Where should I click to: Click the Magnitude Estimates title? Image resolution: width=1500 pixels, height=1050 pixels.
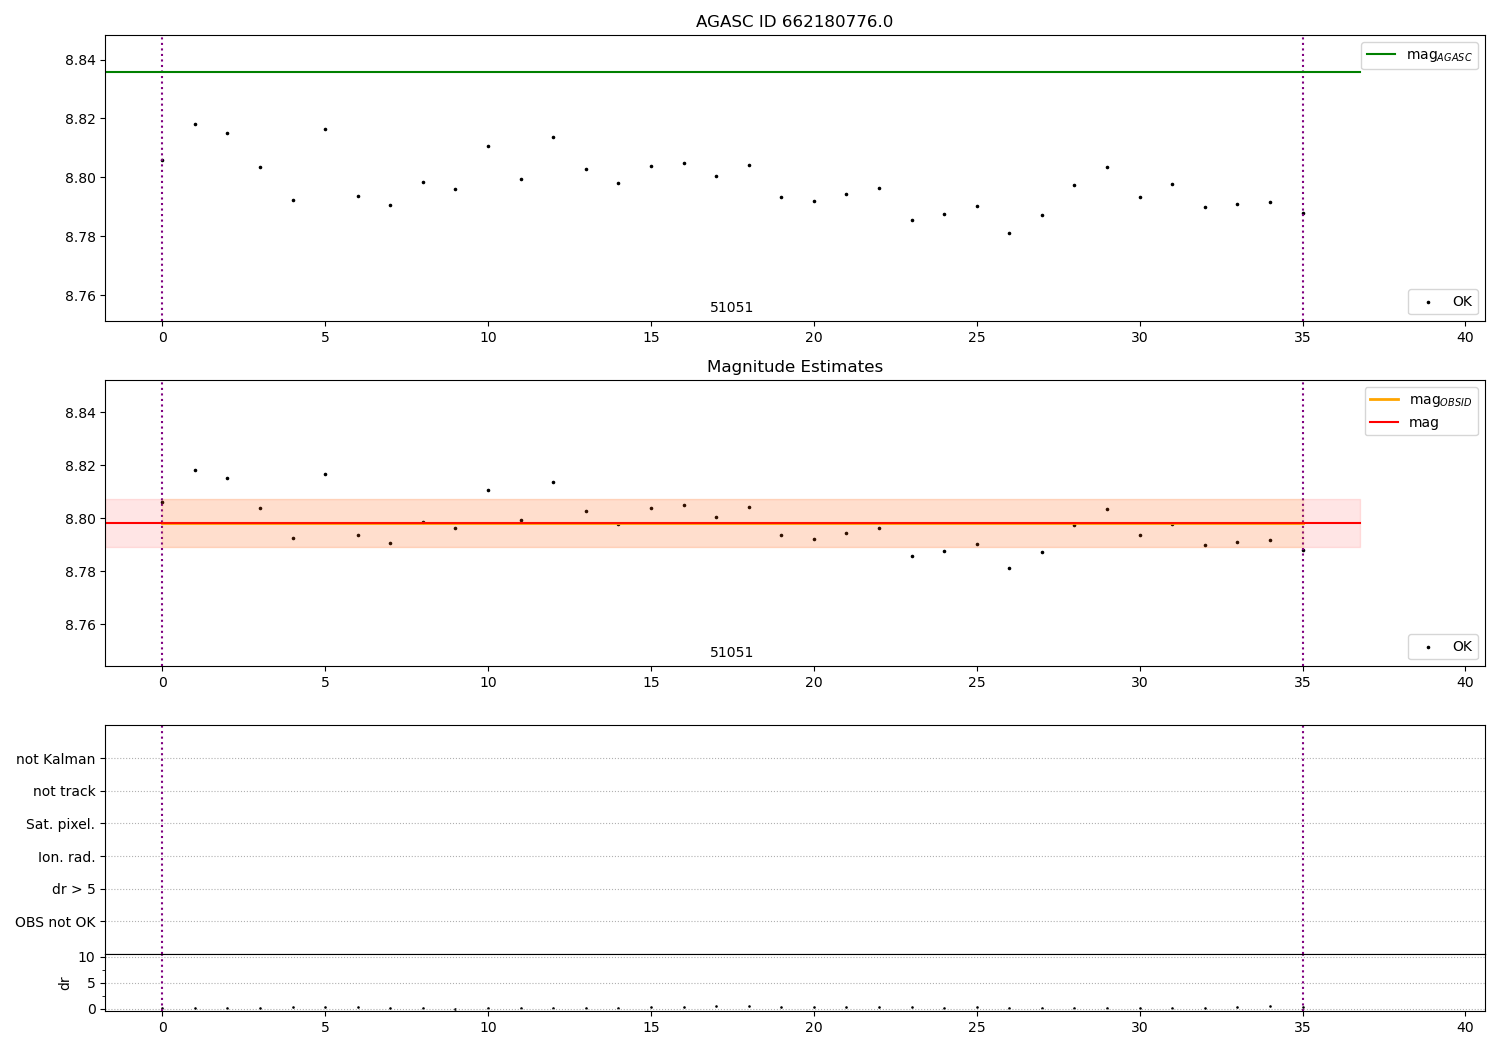click(794, 367)
